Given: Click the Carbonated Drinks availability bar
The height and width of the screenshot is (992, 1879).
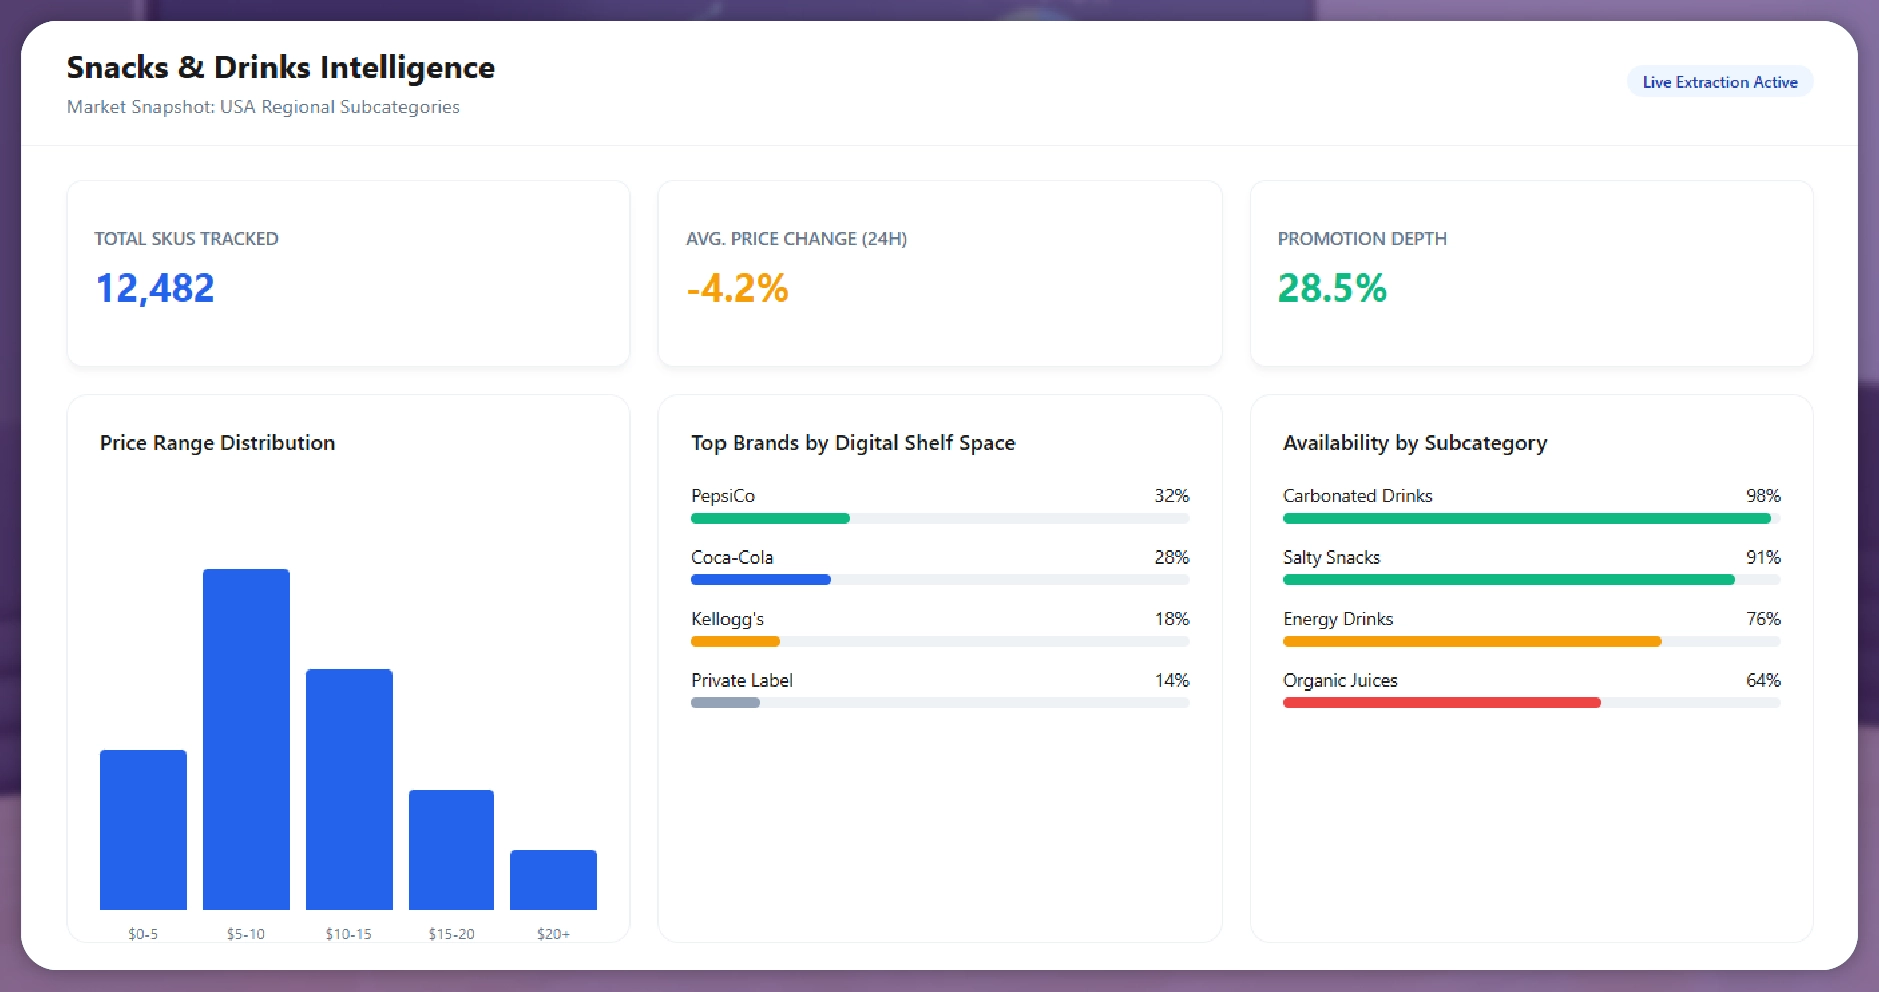Looking at the screenshot, I should click(1526, 518).
